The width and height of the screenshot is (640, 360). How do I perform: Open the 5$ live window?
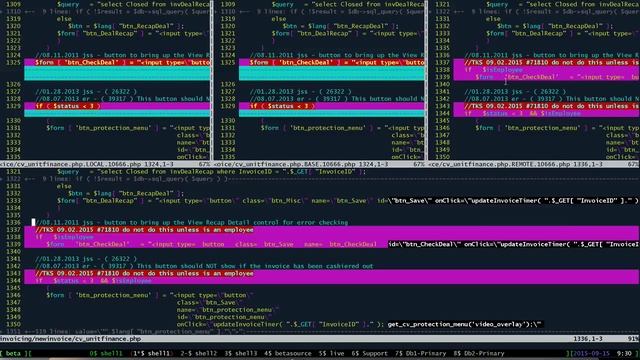(331, 353)
